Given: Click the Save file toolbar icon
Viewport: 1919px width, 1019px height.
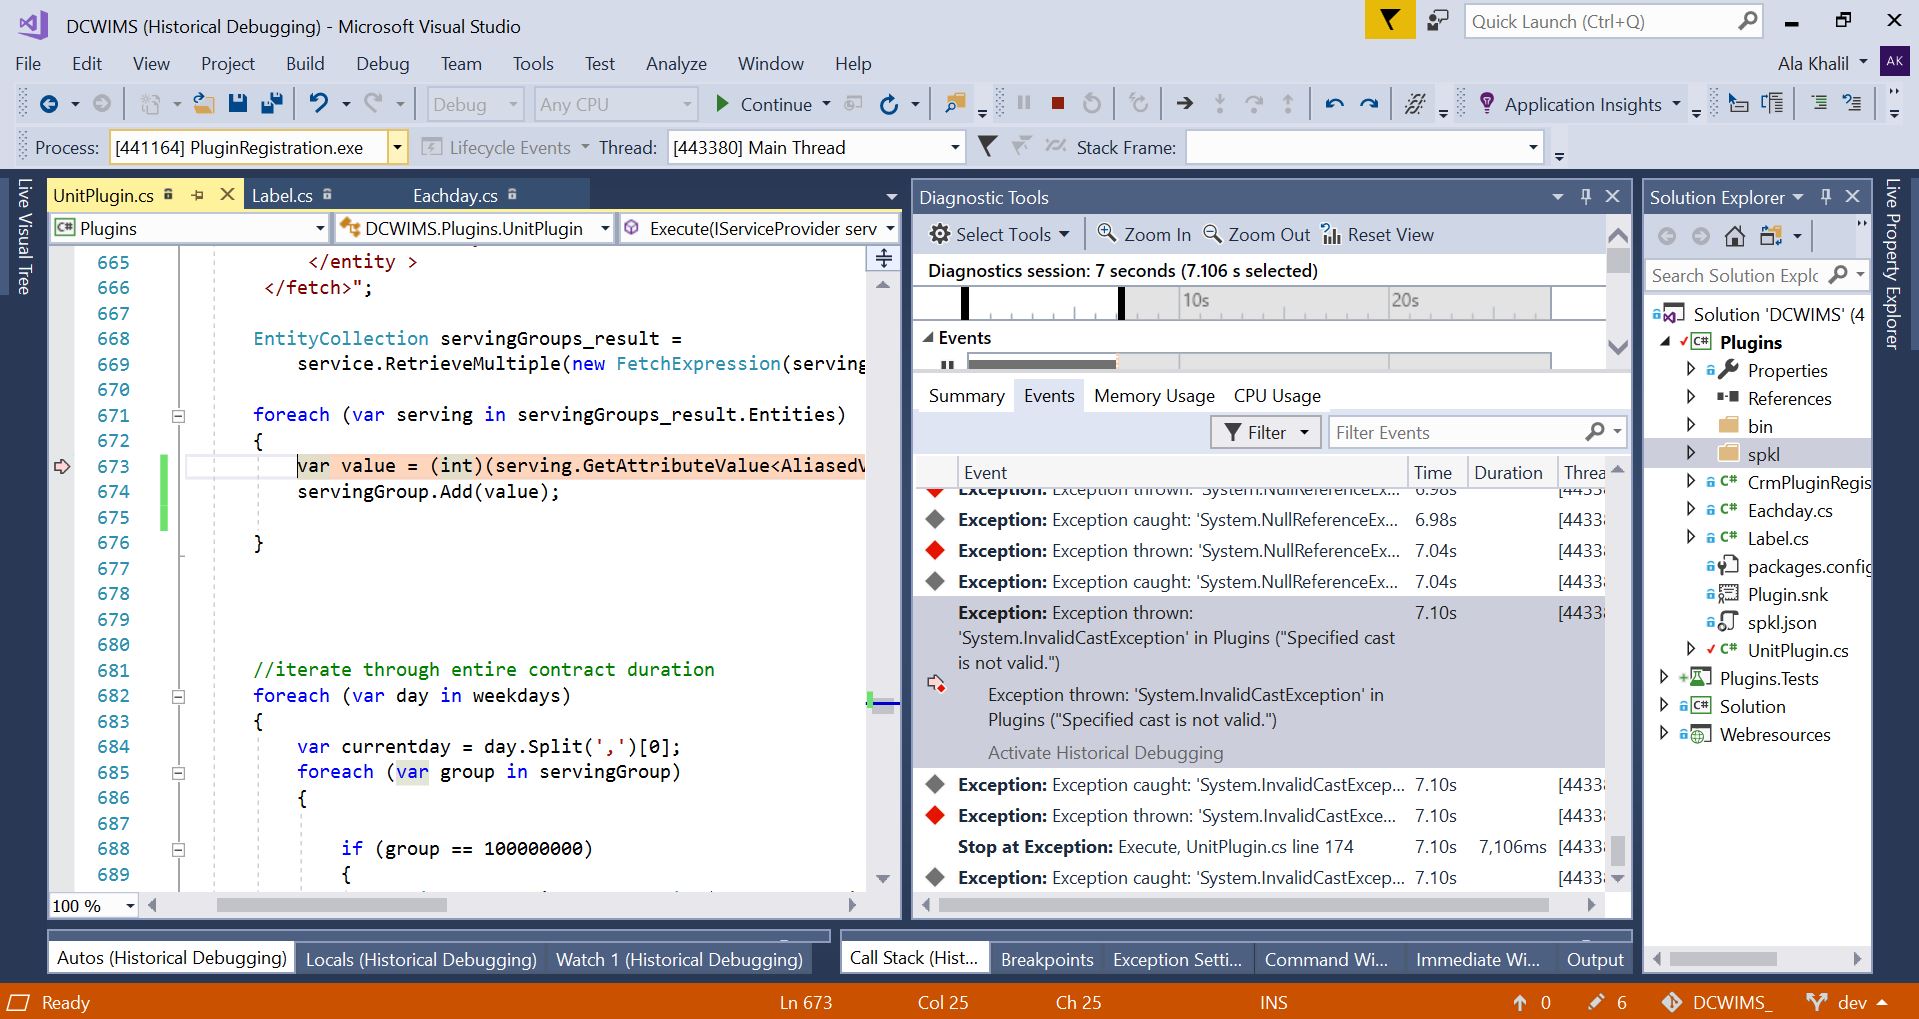Looking at the screenshot, I should click(x=238, y=104).
